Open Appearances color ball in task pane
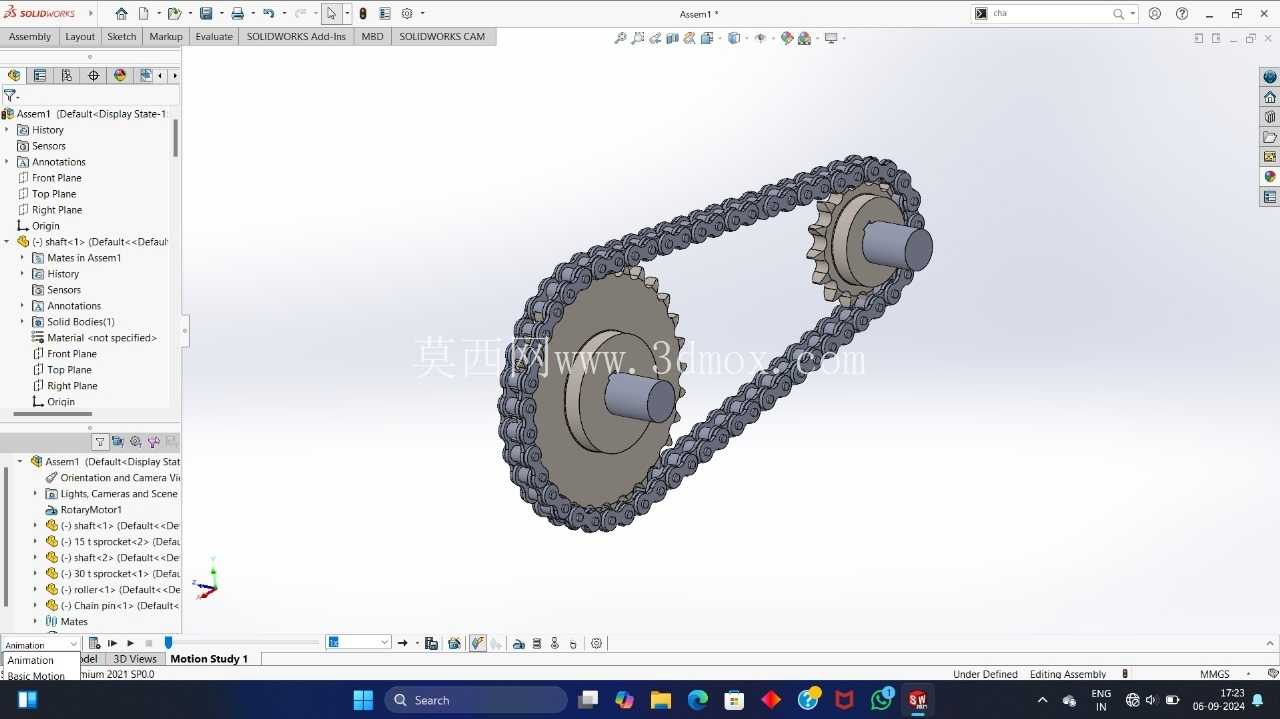This screenshot has height=719, width=1280. point(1270,177)
